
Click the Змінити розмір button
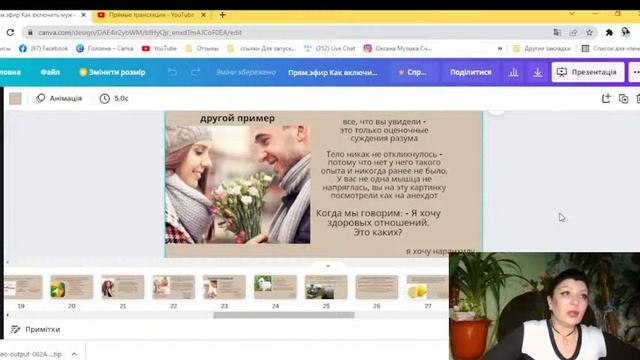(x=112, y=72)
